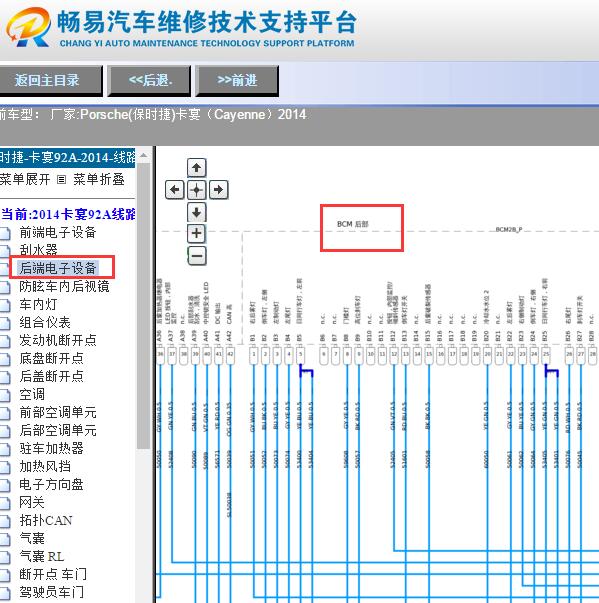Screen dimensions: 599x603
Task: Recenter the diagram with the center button
Action: coord(196,190)
